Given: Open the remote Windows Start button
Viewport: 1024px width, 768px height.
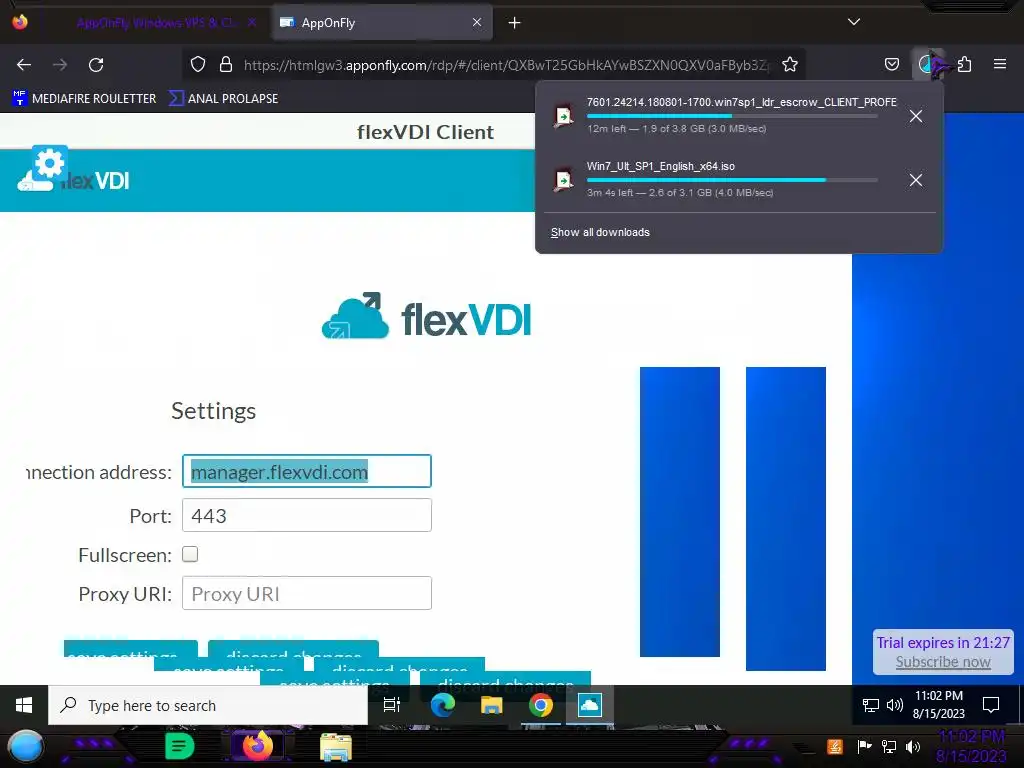Looking at the screenshot, I should point(24,705).
